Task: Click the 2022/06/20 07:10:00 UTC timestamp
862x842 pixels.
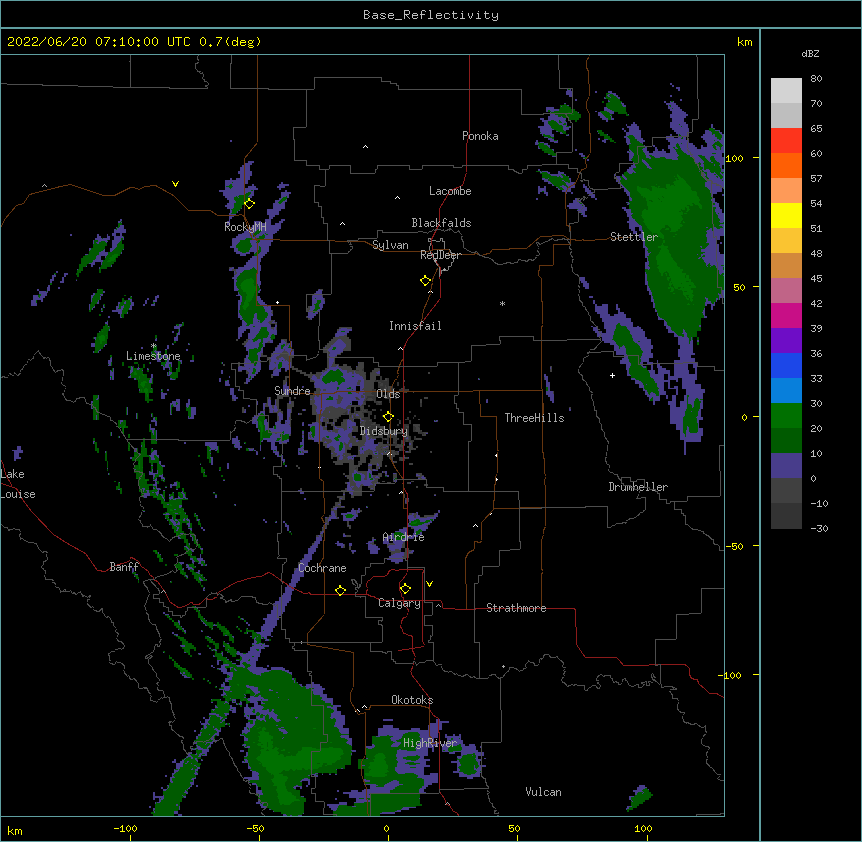Action: tap(99, 42)
